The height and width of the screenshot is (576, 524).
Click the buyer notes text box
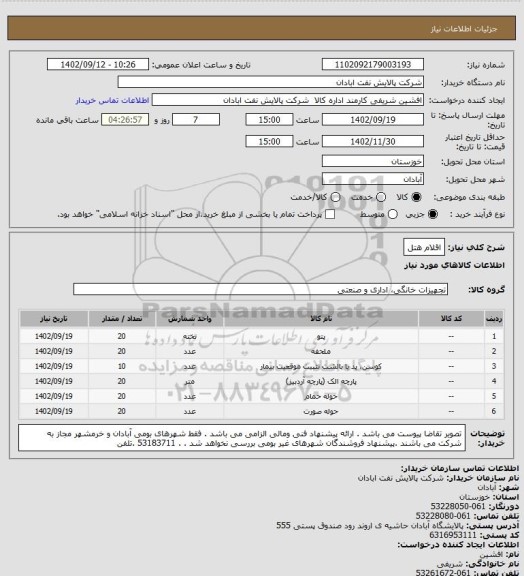point(242,438)
